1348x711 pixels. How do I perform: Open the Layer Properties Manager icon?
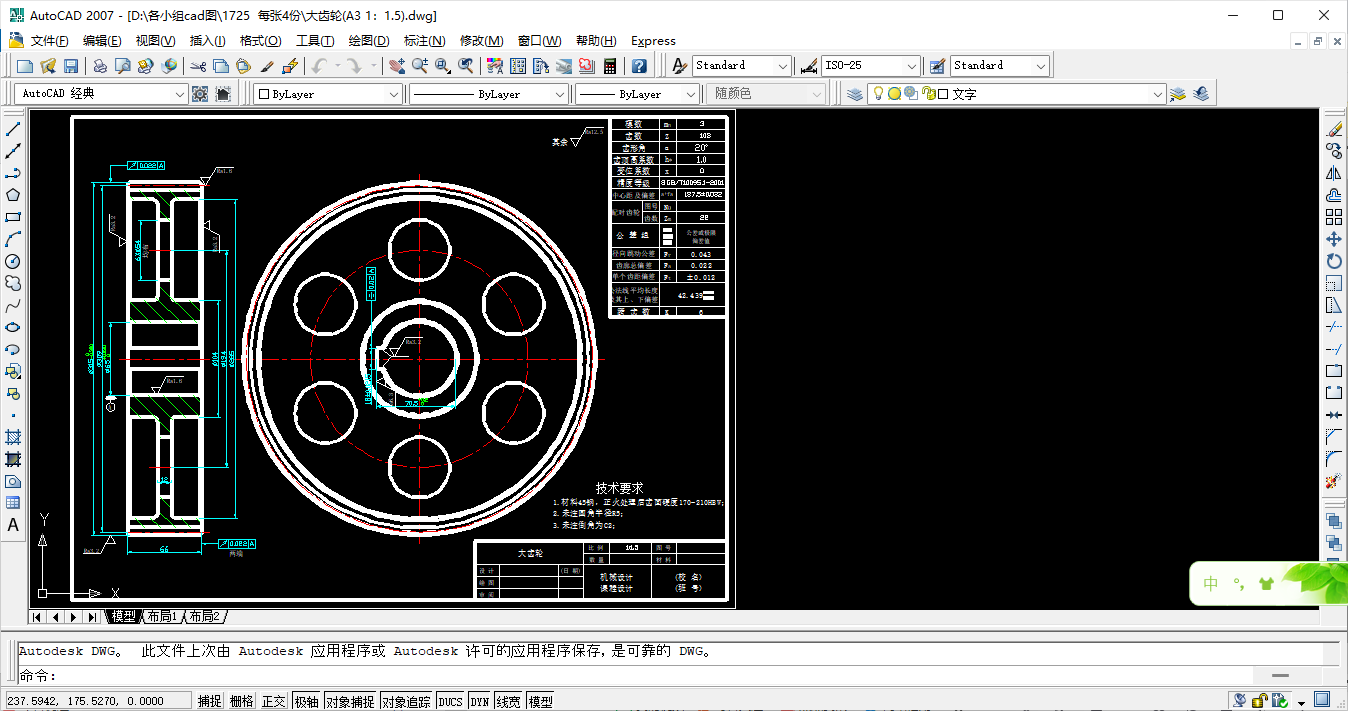855,93
